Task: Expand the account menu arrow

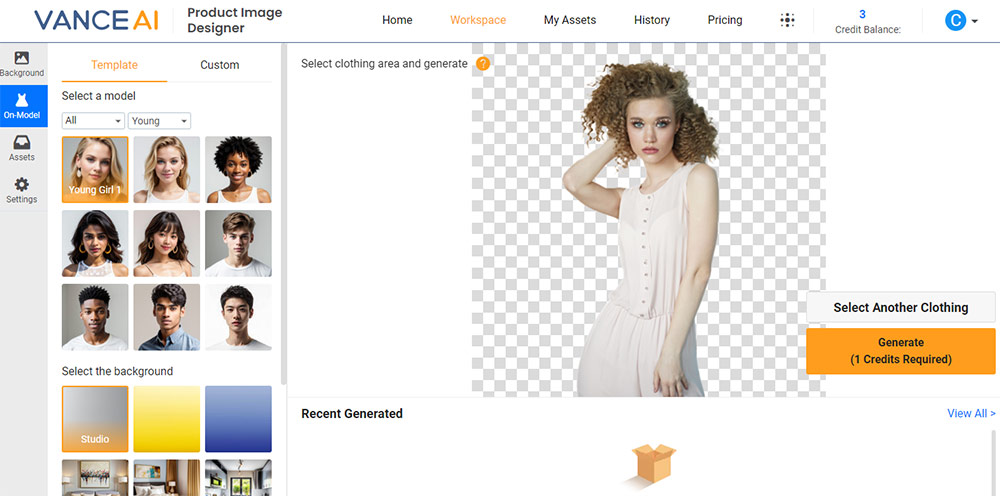Action: pyautogui.click(x=974, y=22)
